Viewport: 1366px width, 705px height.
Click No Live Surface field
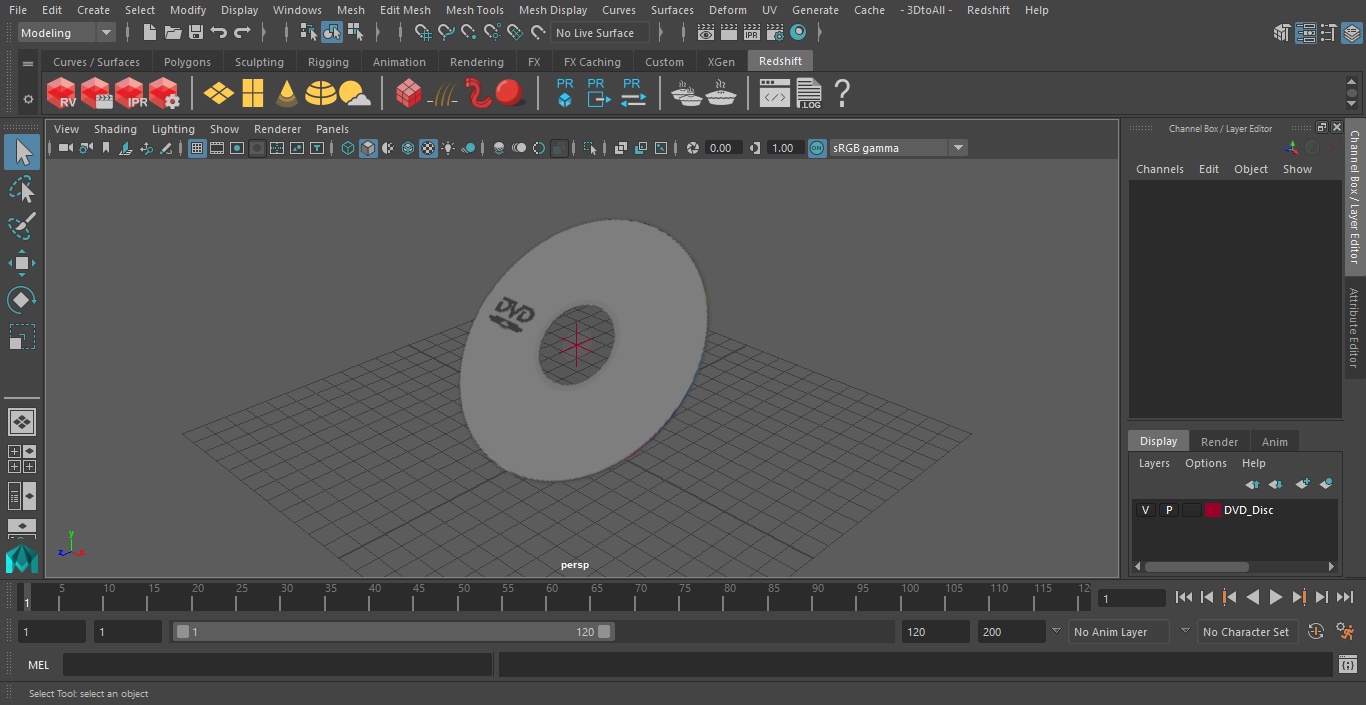tap(600, 33)
